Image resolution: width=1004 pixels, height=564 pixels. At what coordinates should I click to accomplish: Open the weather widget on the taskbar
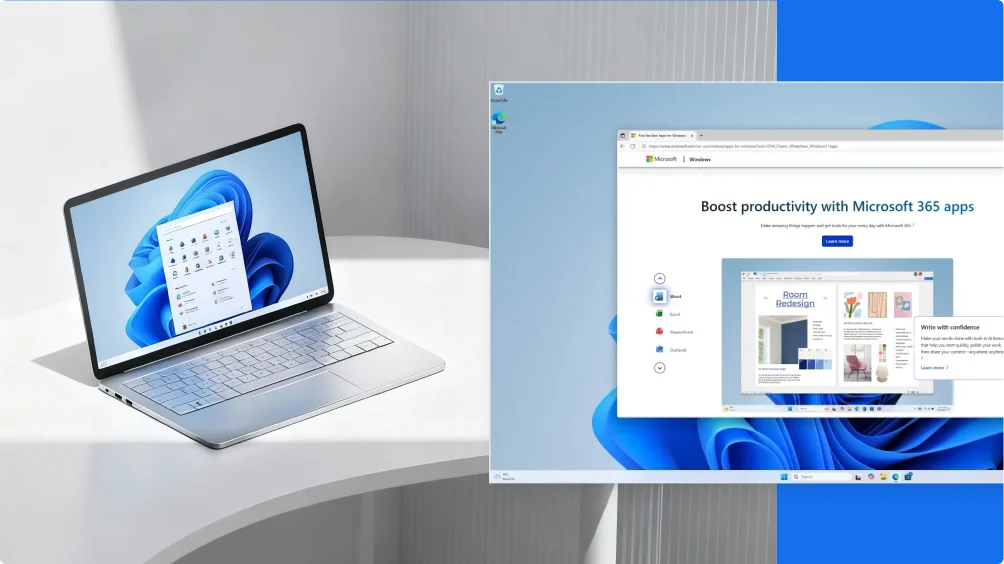(x=505, y=476)
